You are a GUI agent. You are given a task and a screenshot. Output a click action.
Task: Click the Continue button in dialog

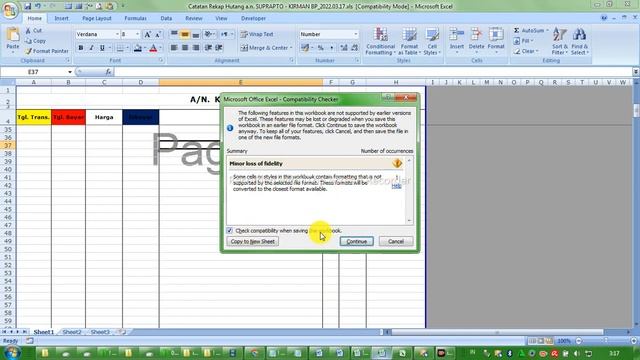[356, 241]
